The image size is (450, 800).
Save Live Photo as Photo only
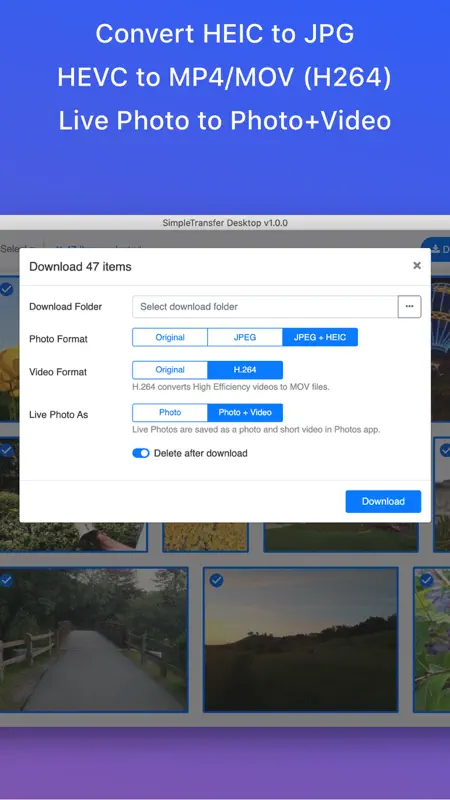click(170, 412)
